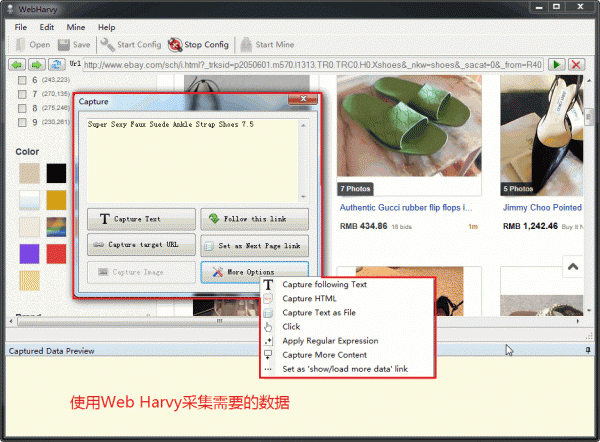
Task: Open Authentic Gucci rubber flip flops link
Action: coord(406,208)
